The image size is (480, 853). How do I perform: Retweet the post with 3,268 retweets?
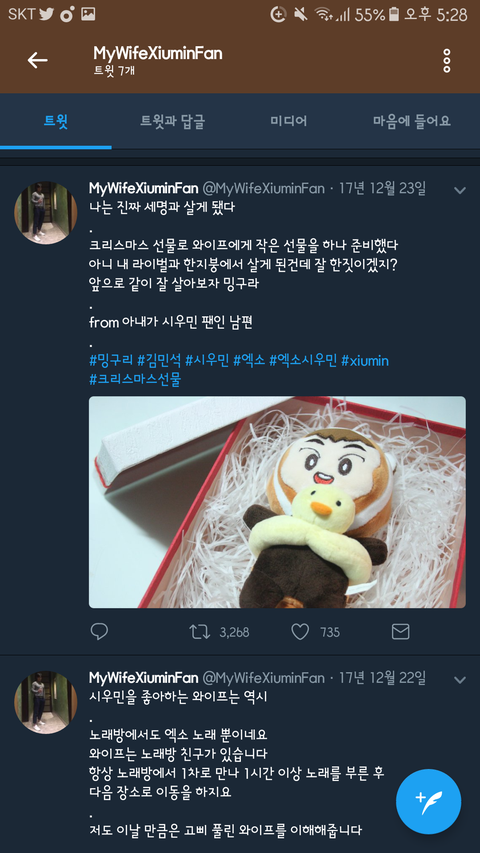coord(199,632)
